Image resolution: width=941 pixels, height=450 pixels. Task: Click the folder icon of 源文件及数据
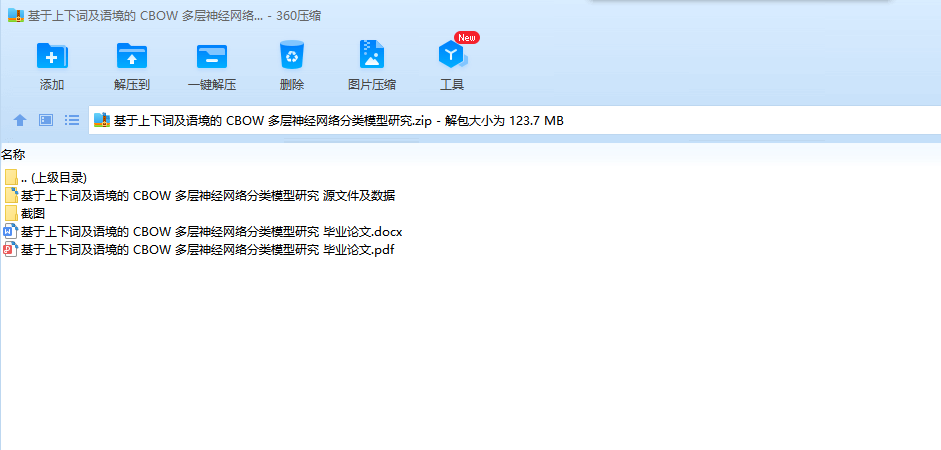11,196
